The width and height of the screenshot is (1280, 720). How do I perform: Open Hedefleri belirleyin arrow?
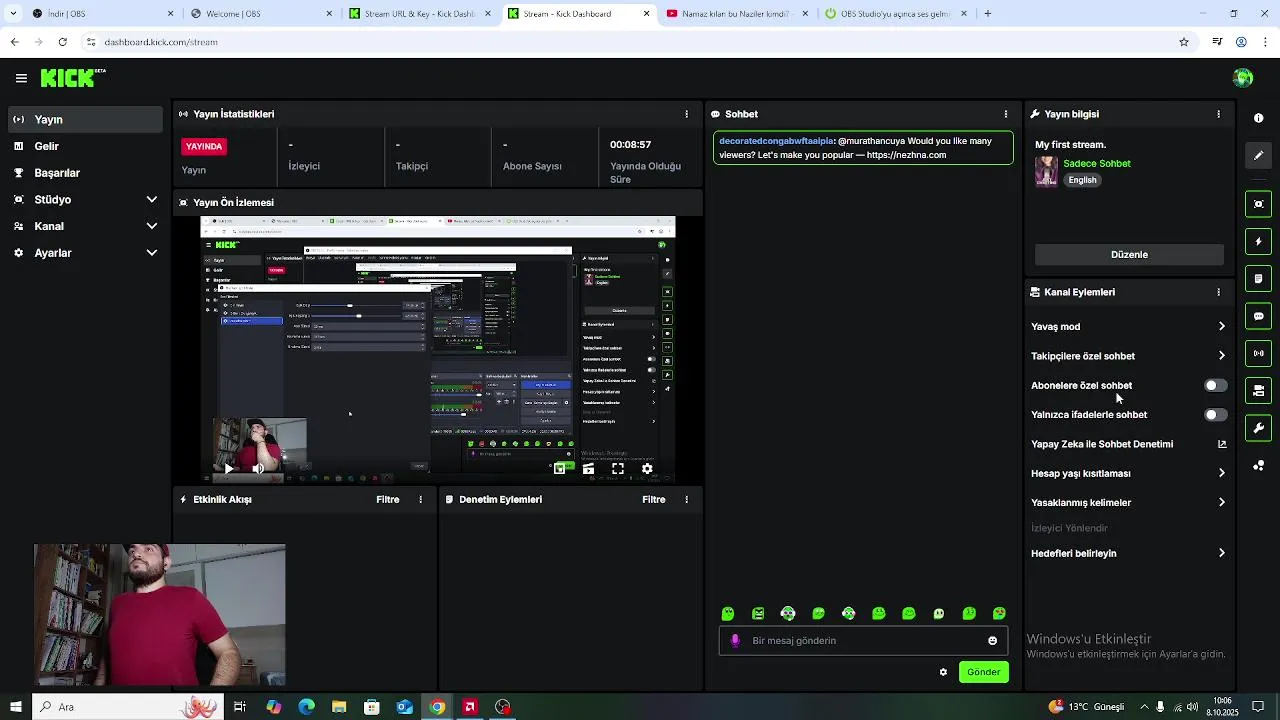point(1221,553)
